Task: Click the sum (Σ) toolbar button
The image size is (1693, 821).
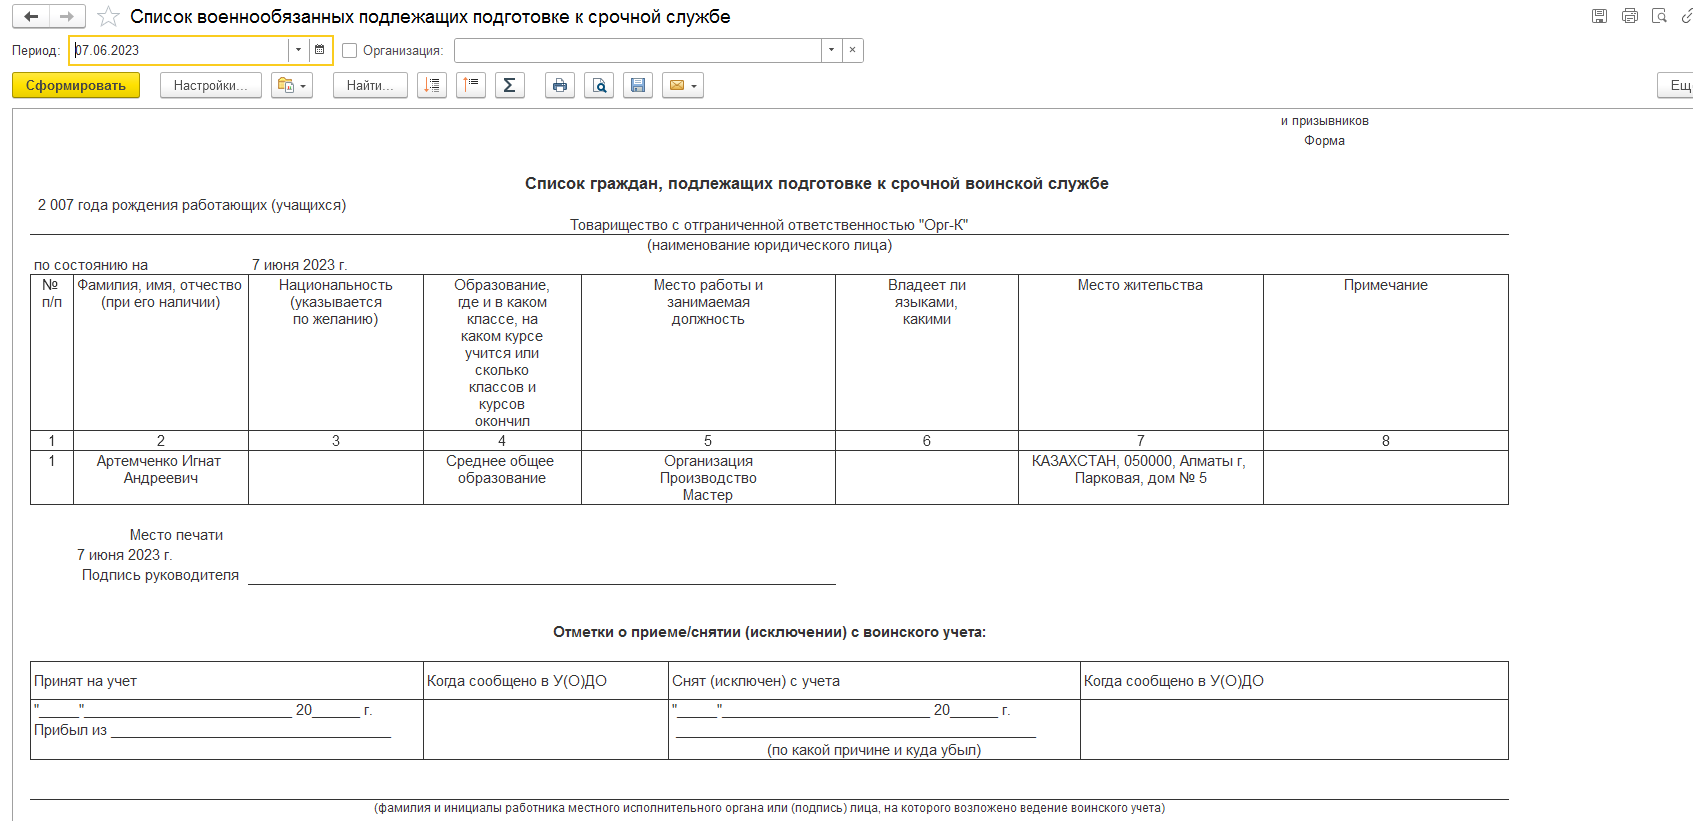Action: 509,86
